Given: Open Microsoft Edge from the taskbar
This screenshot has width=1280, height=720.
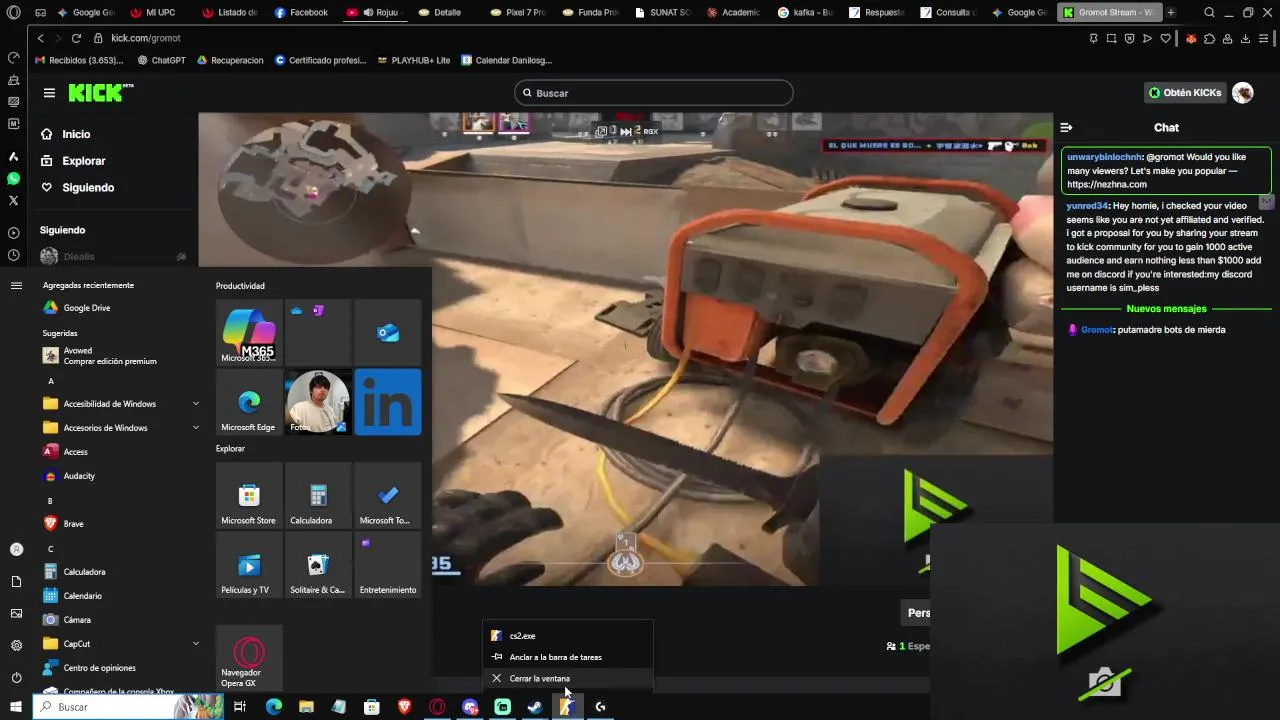Looking at the screenshot, I should [x=273, y=707].
